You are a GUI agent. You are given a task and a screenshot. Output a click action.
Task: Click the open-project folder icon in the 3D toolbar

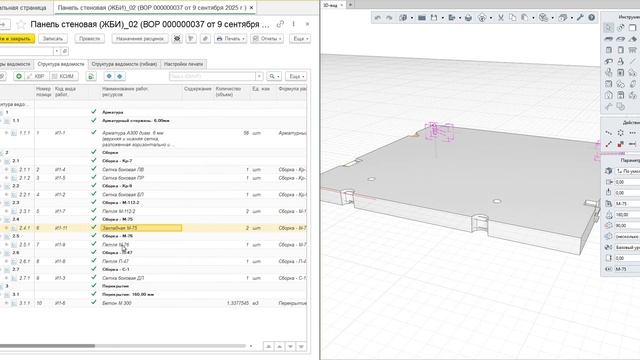(x=422, y=18)
